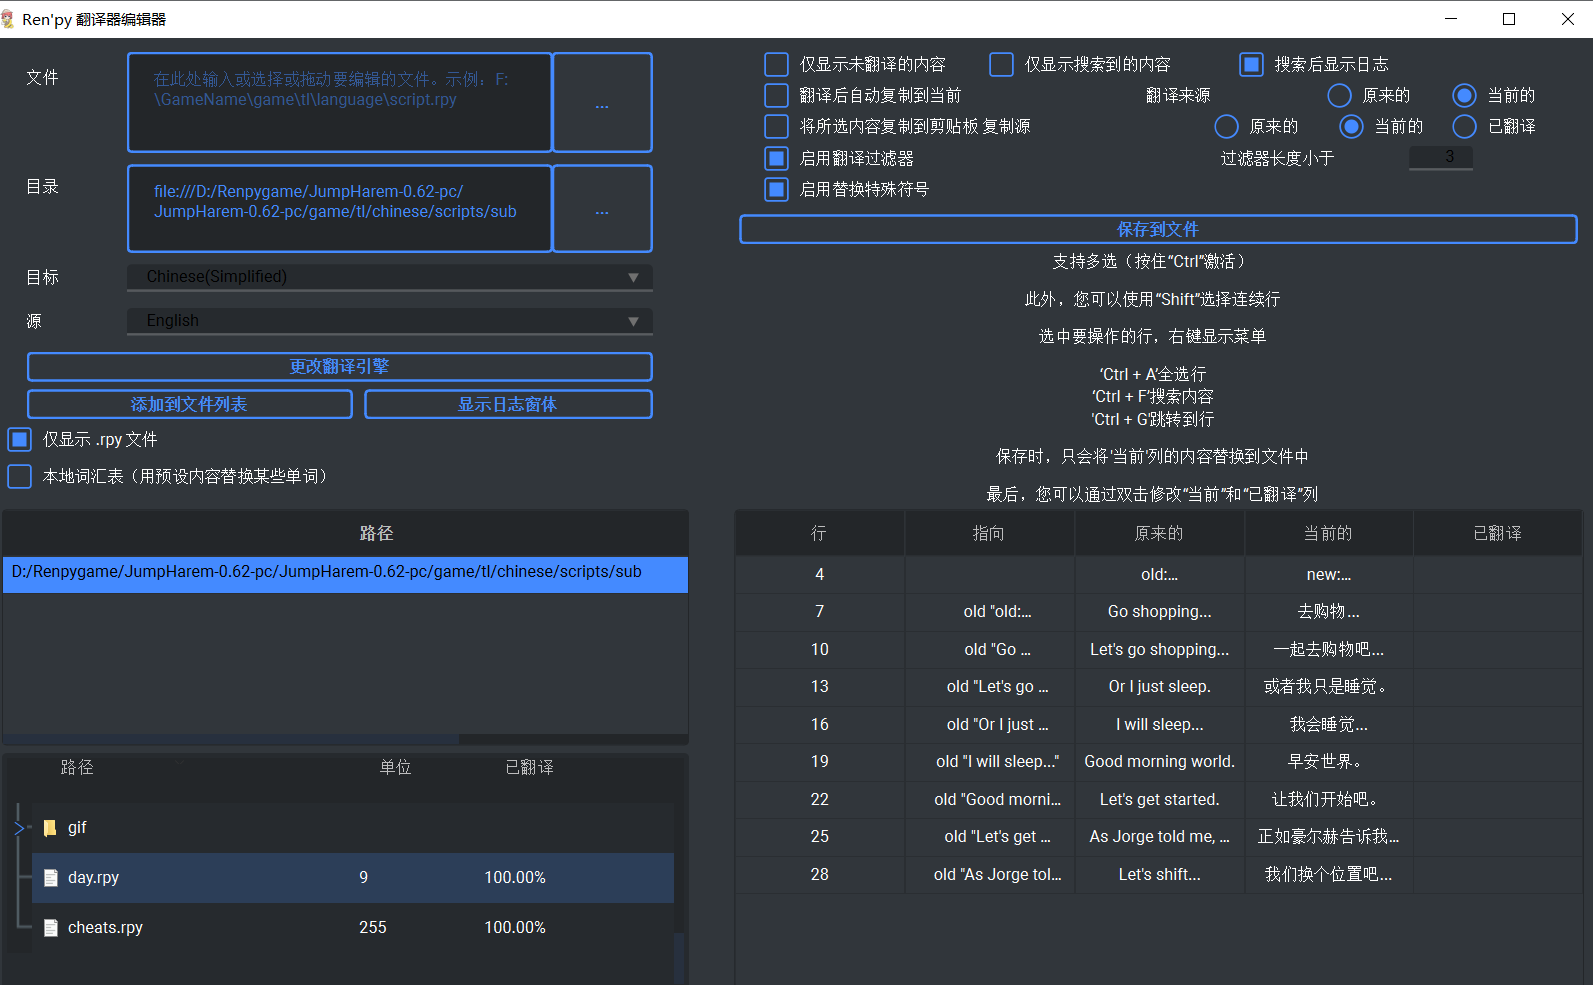Toggle 仅显示未翻译的内容 checkbox

(x=776, y=64)
